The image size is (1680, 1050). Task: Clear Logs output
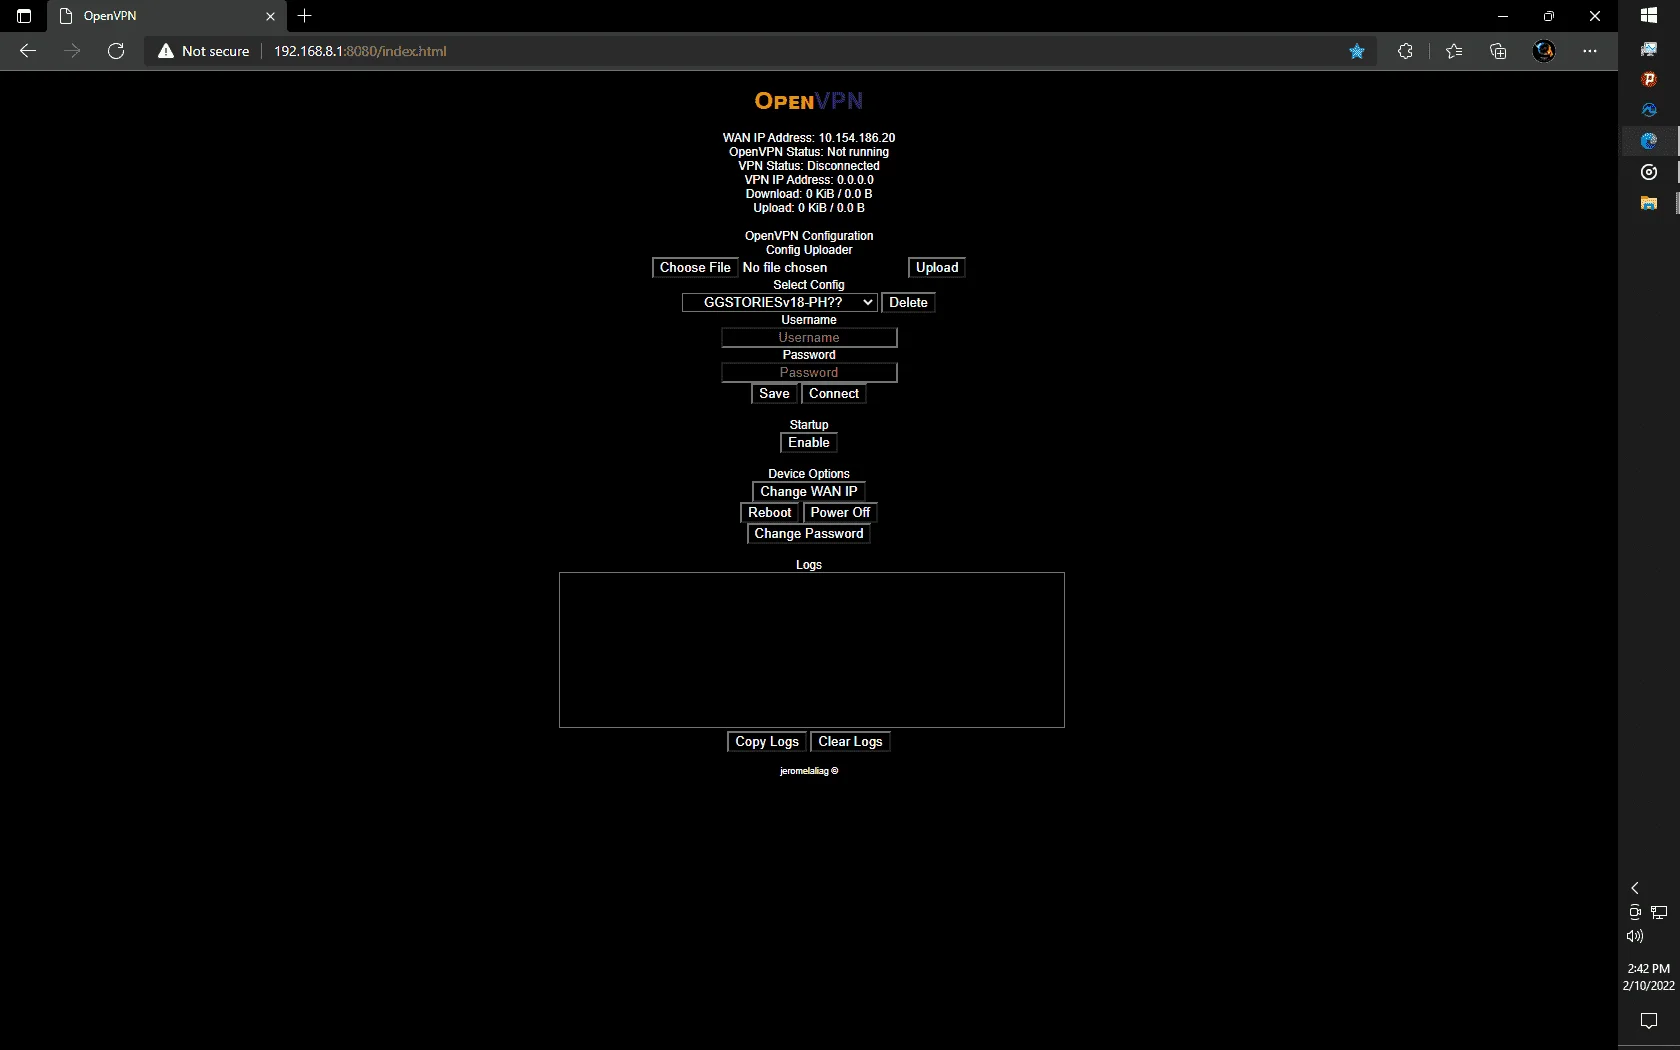pyautogui.click(x=850, y=742)
